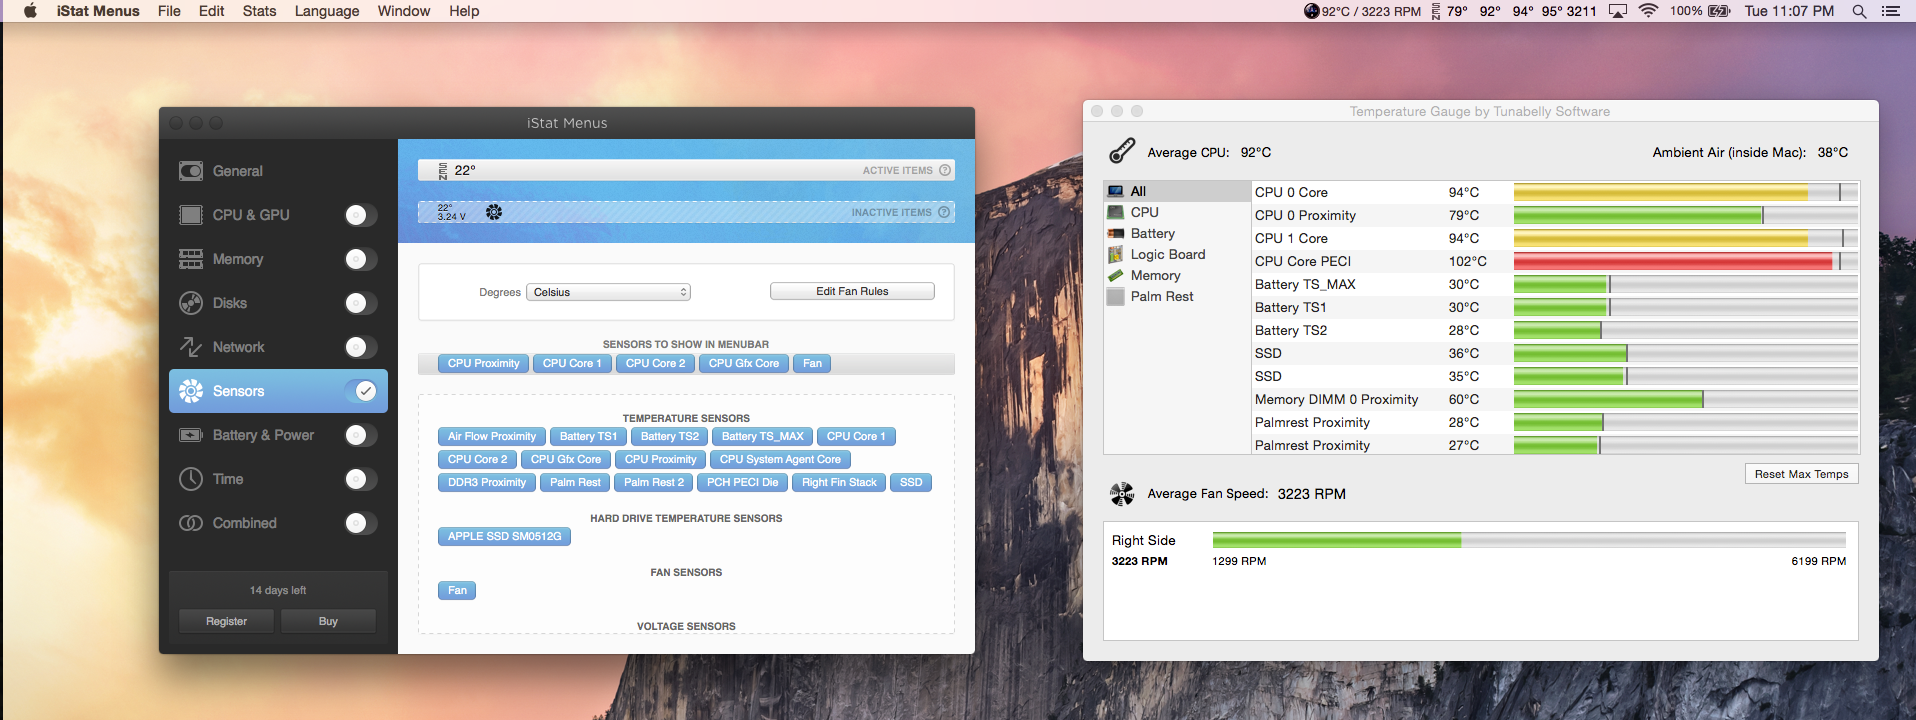Click the Memory DIMM 0 Proximity bar

click(x=1686, y=399)
